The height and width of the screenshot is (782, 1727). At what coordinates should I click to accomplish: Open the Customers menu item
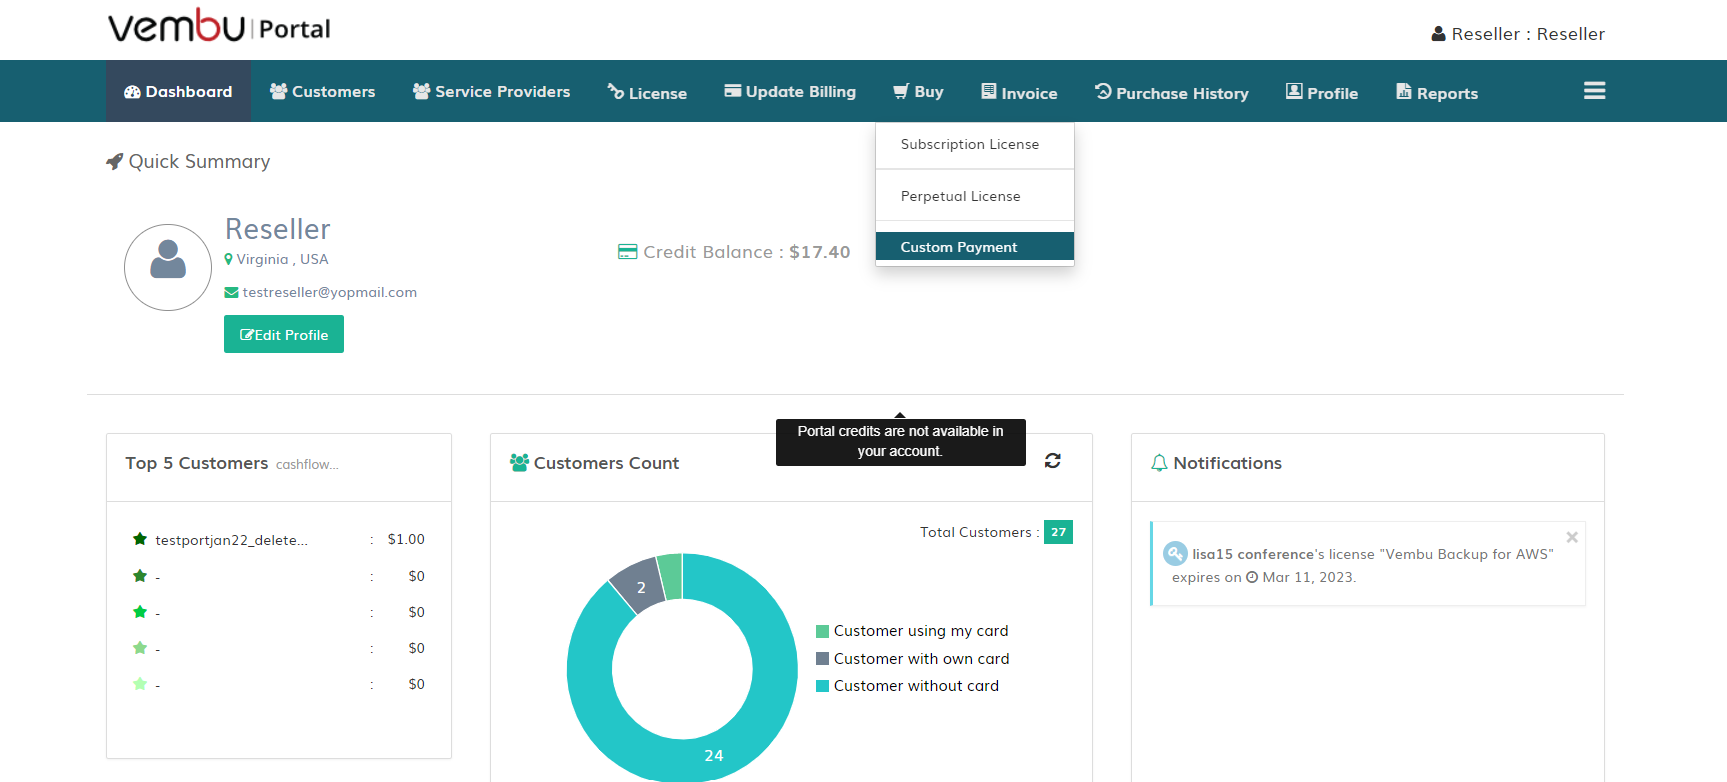click(x=322, y=91)
